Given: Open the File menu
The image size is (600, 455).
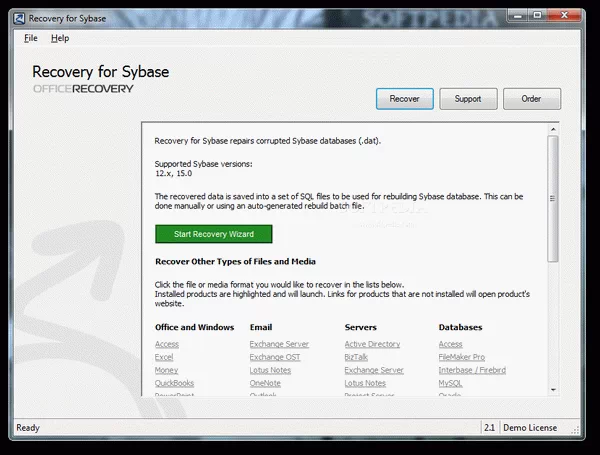Looking at the screenshot, I should pyautogui.click(x=31, y=38).
